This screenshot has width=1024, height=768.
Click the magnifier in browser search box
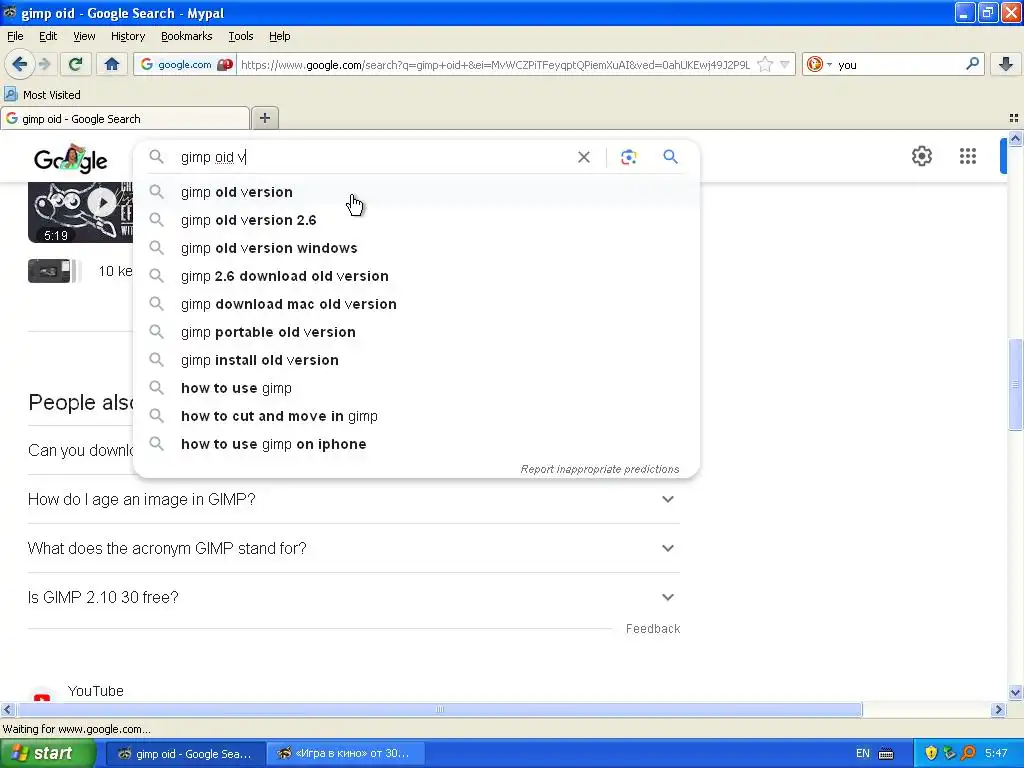tap(972, 64)
